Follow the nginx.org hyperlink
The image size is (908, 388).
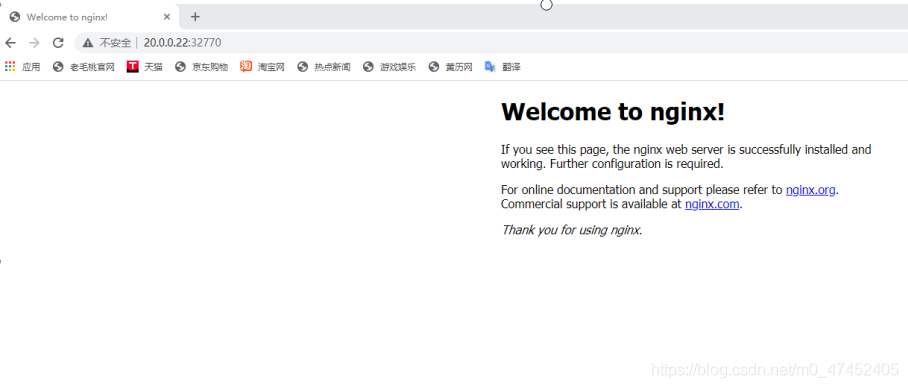coord(810,190)
